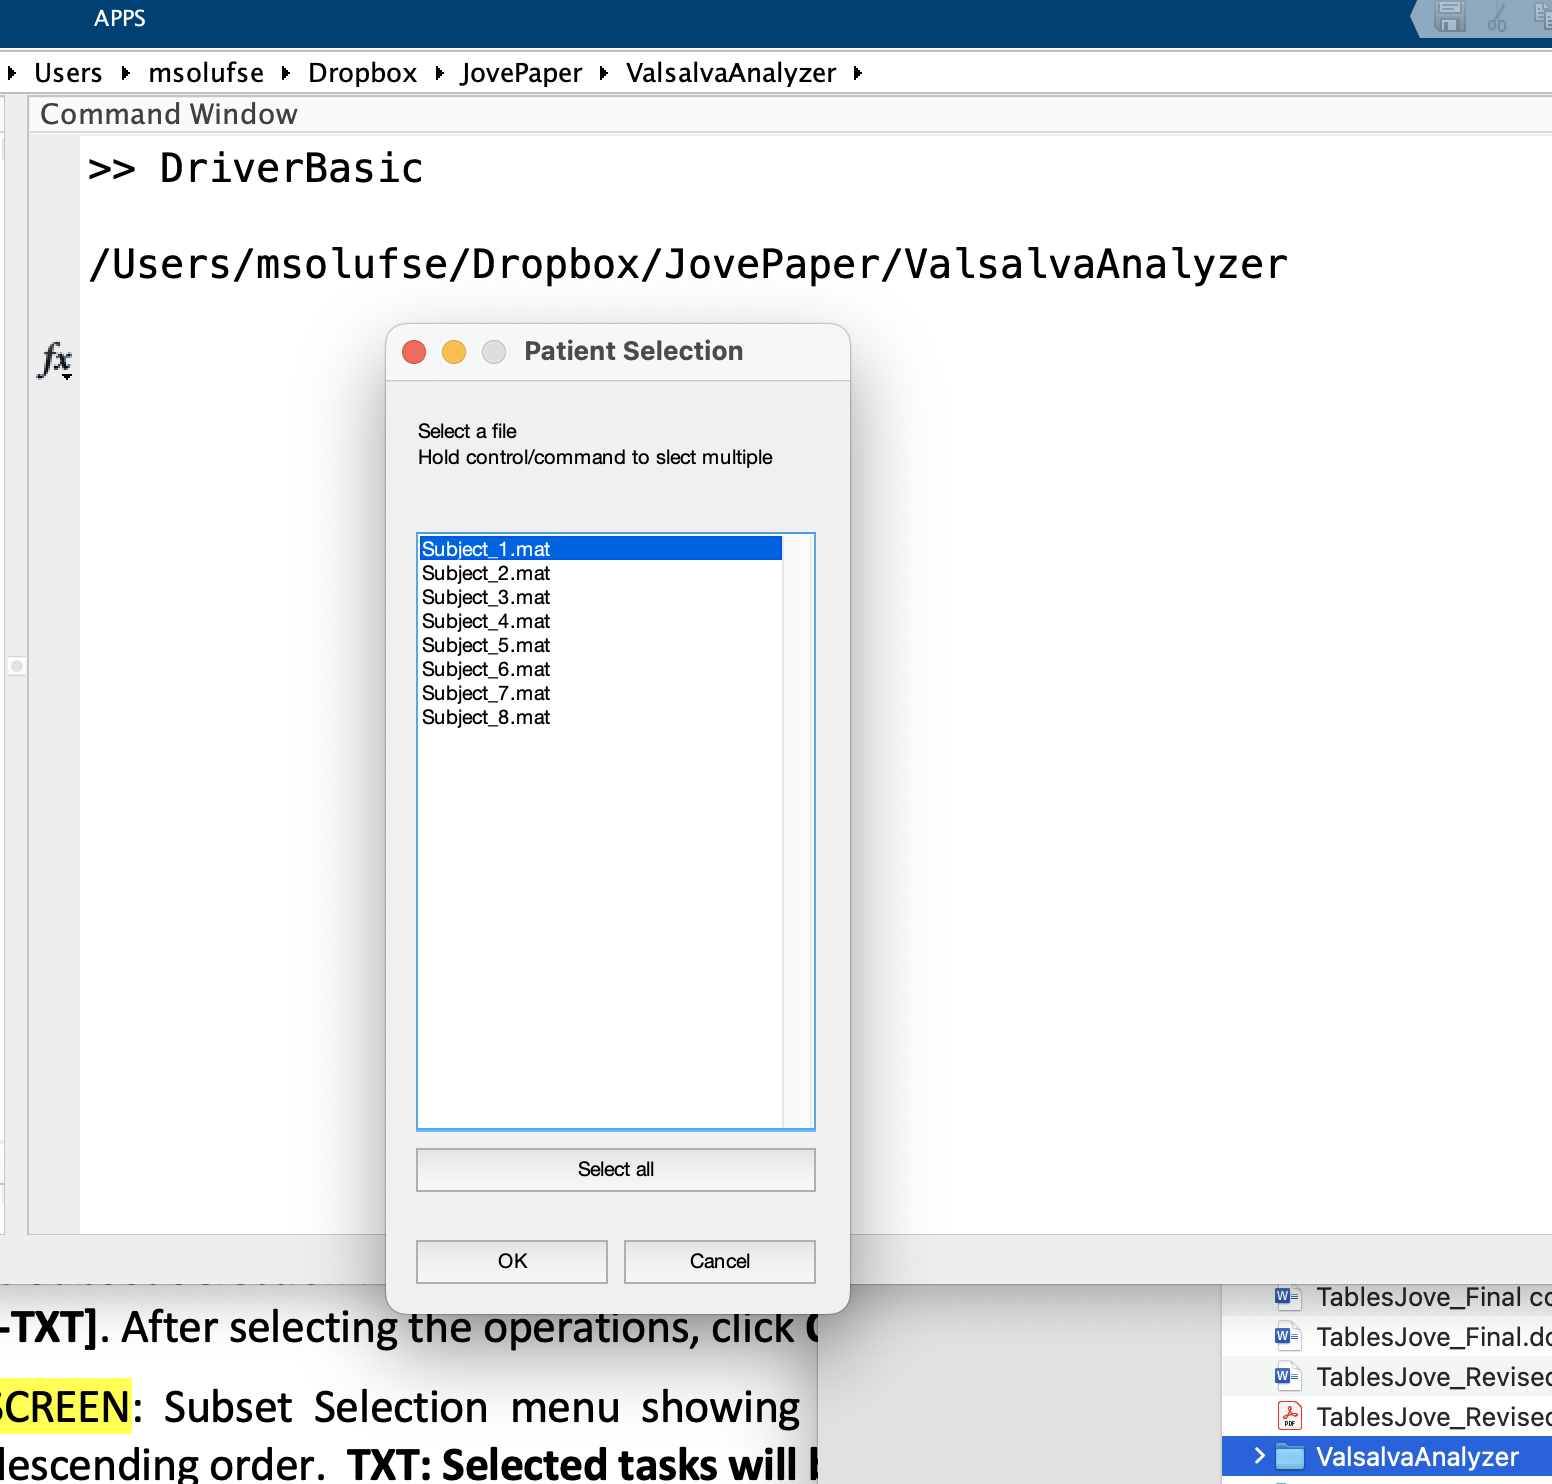Click the Word icon beside TablesJove_Final.dc
The image size is (1552, 1484).
click(x=1288, y=1337)
